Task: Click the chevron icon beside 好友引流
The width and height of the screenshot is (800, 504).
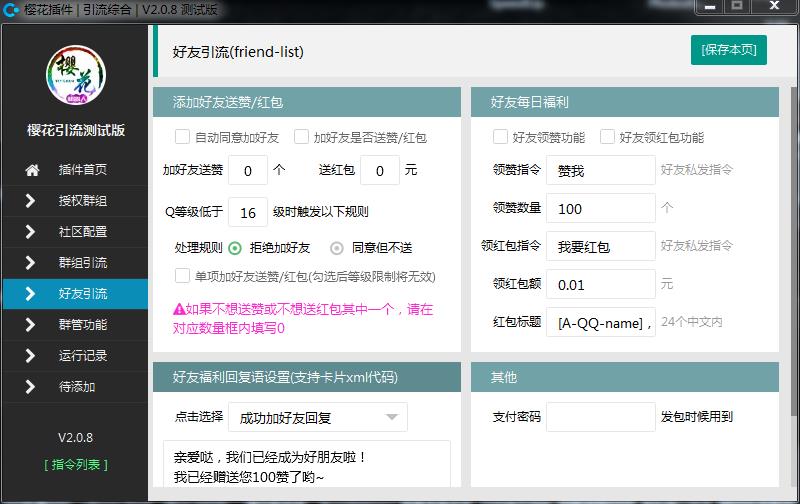Action: [x=30, y=294]
